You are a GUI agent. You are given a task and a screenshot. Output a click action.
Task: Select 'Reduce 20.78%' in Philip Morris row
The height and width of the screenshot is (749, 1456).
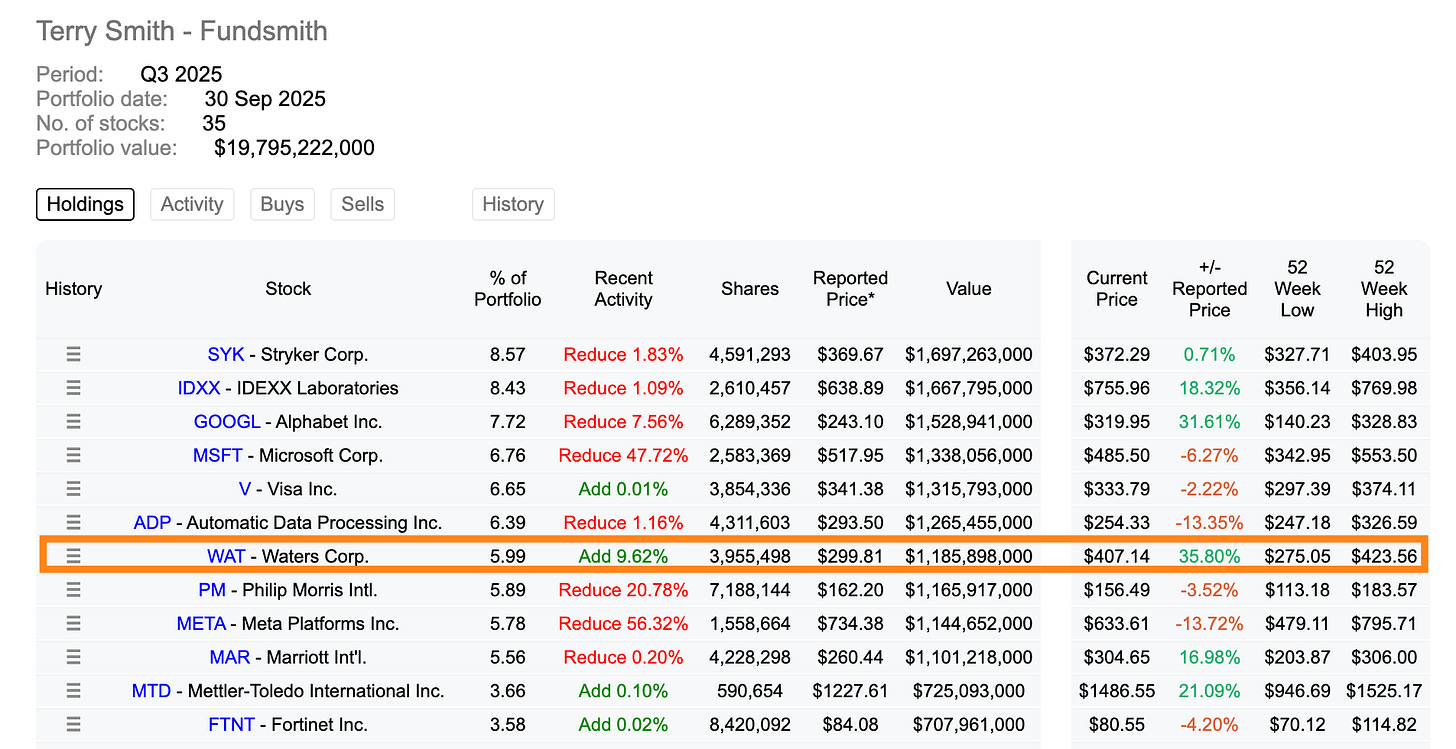tap(623, 590)
